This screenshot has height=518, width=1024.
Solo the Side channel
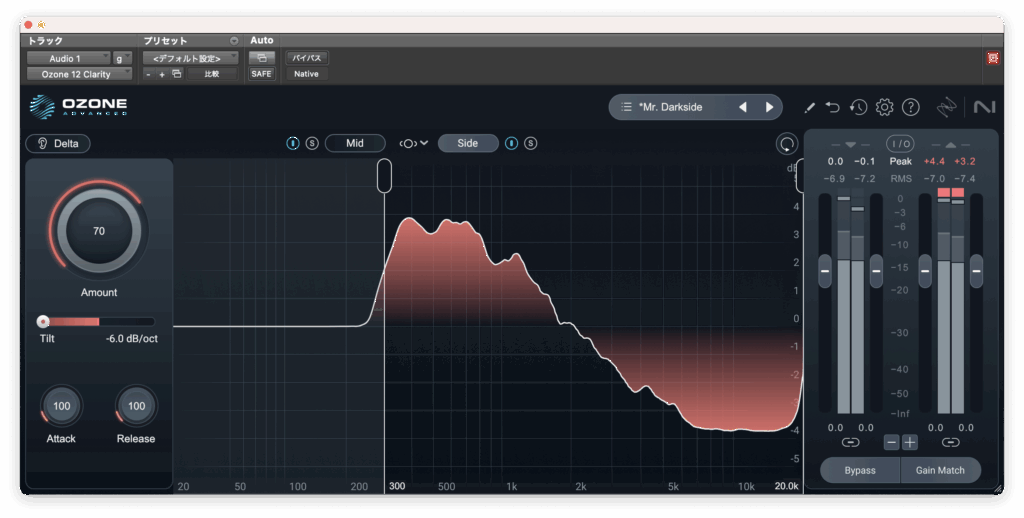click(x=530, y=143)
